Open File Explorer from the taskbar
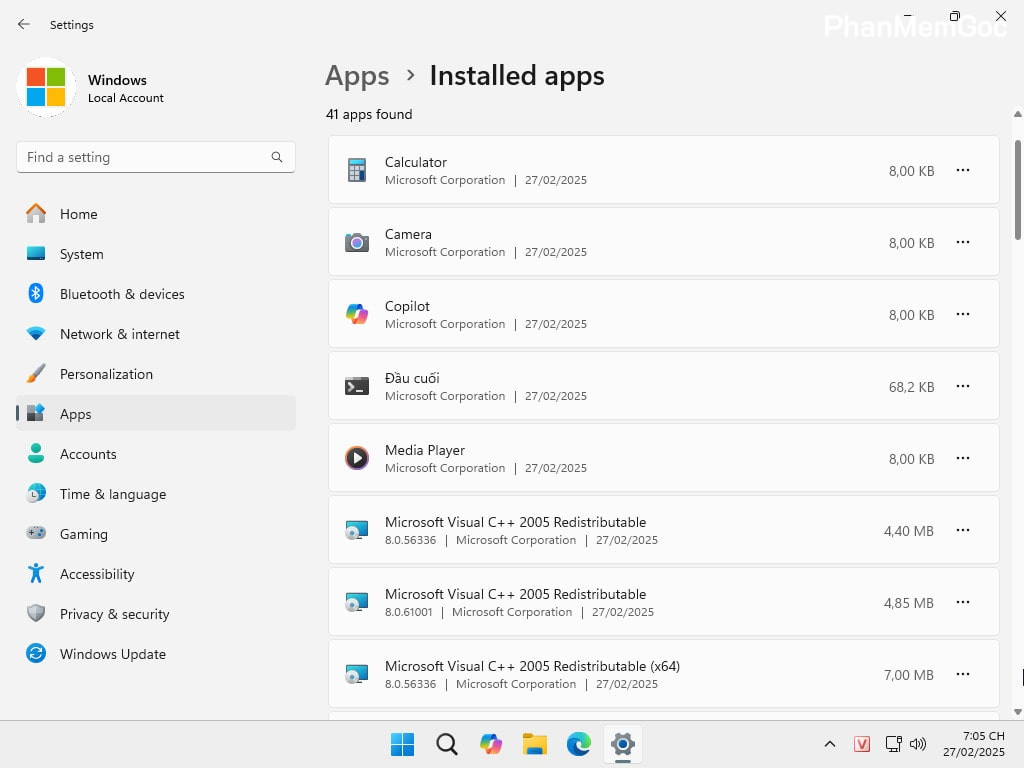Viewport: 1024px width, 768px height. (x=535, y=744)
